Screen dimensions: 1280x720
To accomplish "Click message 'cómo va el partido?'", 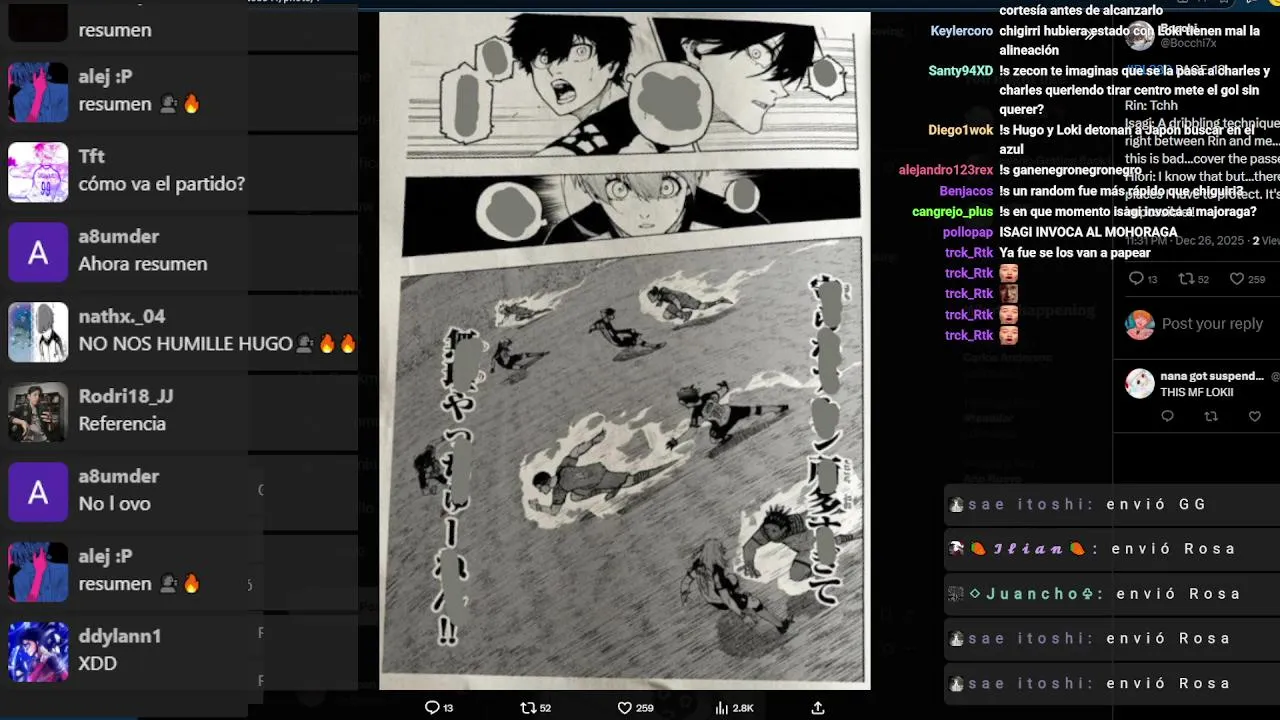I will pos(162,184).
